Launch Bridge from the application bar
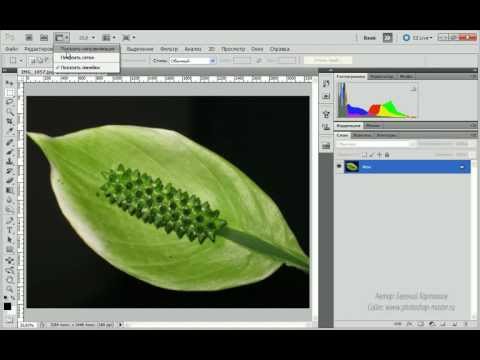 [29, 38]
